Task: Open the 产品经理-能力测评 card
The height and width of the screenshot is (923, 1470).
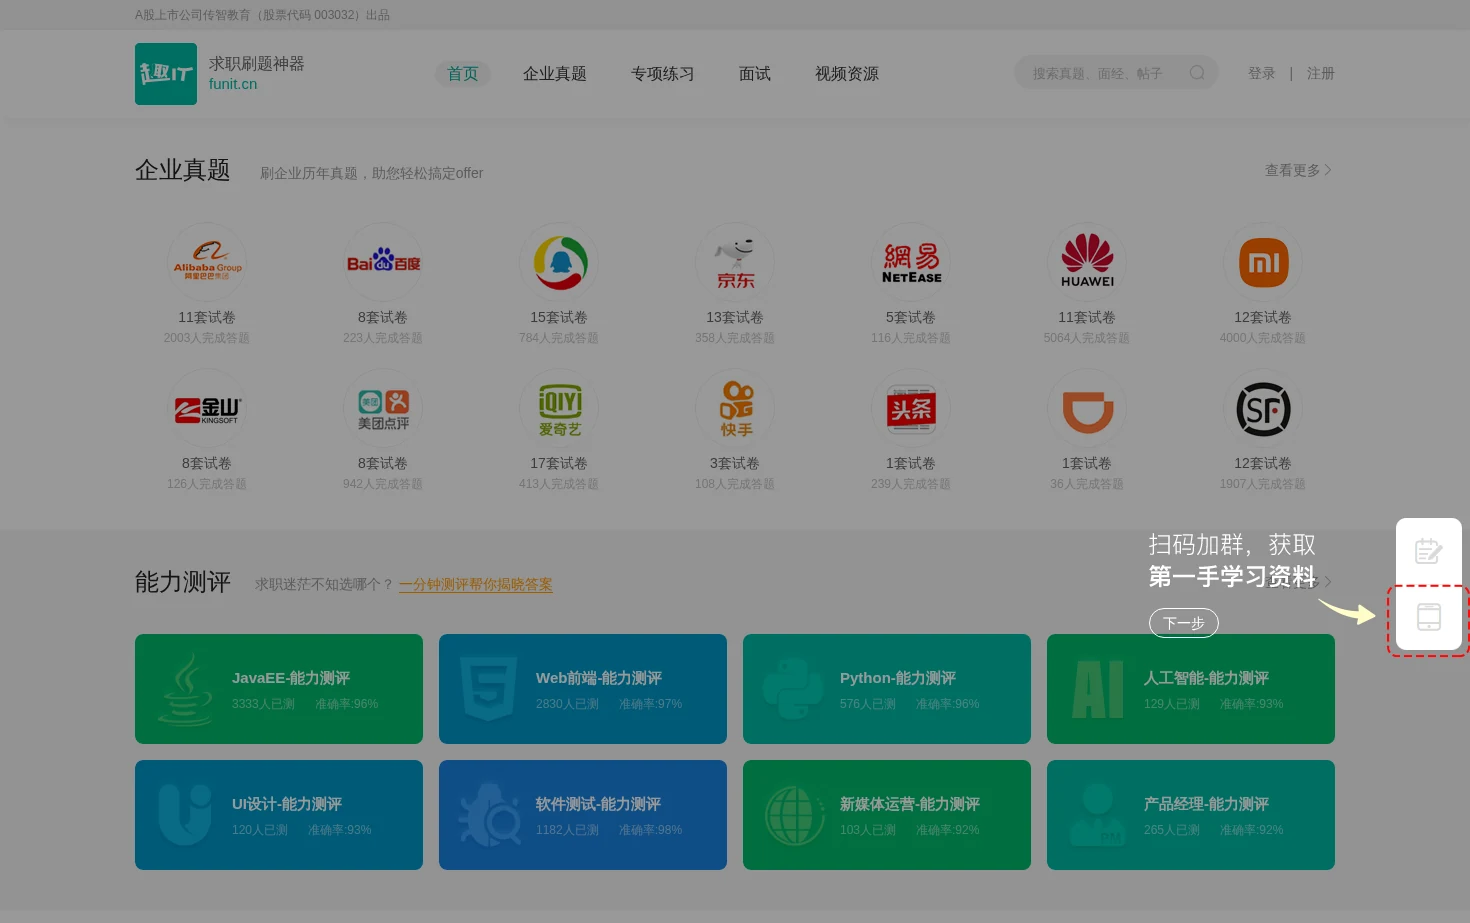Action: tap(1191, 815)
